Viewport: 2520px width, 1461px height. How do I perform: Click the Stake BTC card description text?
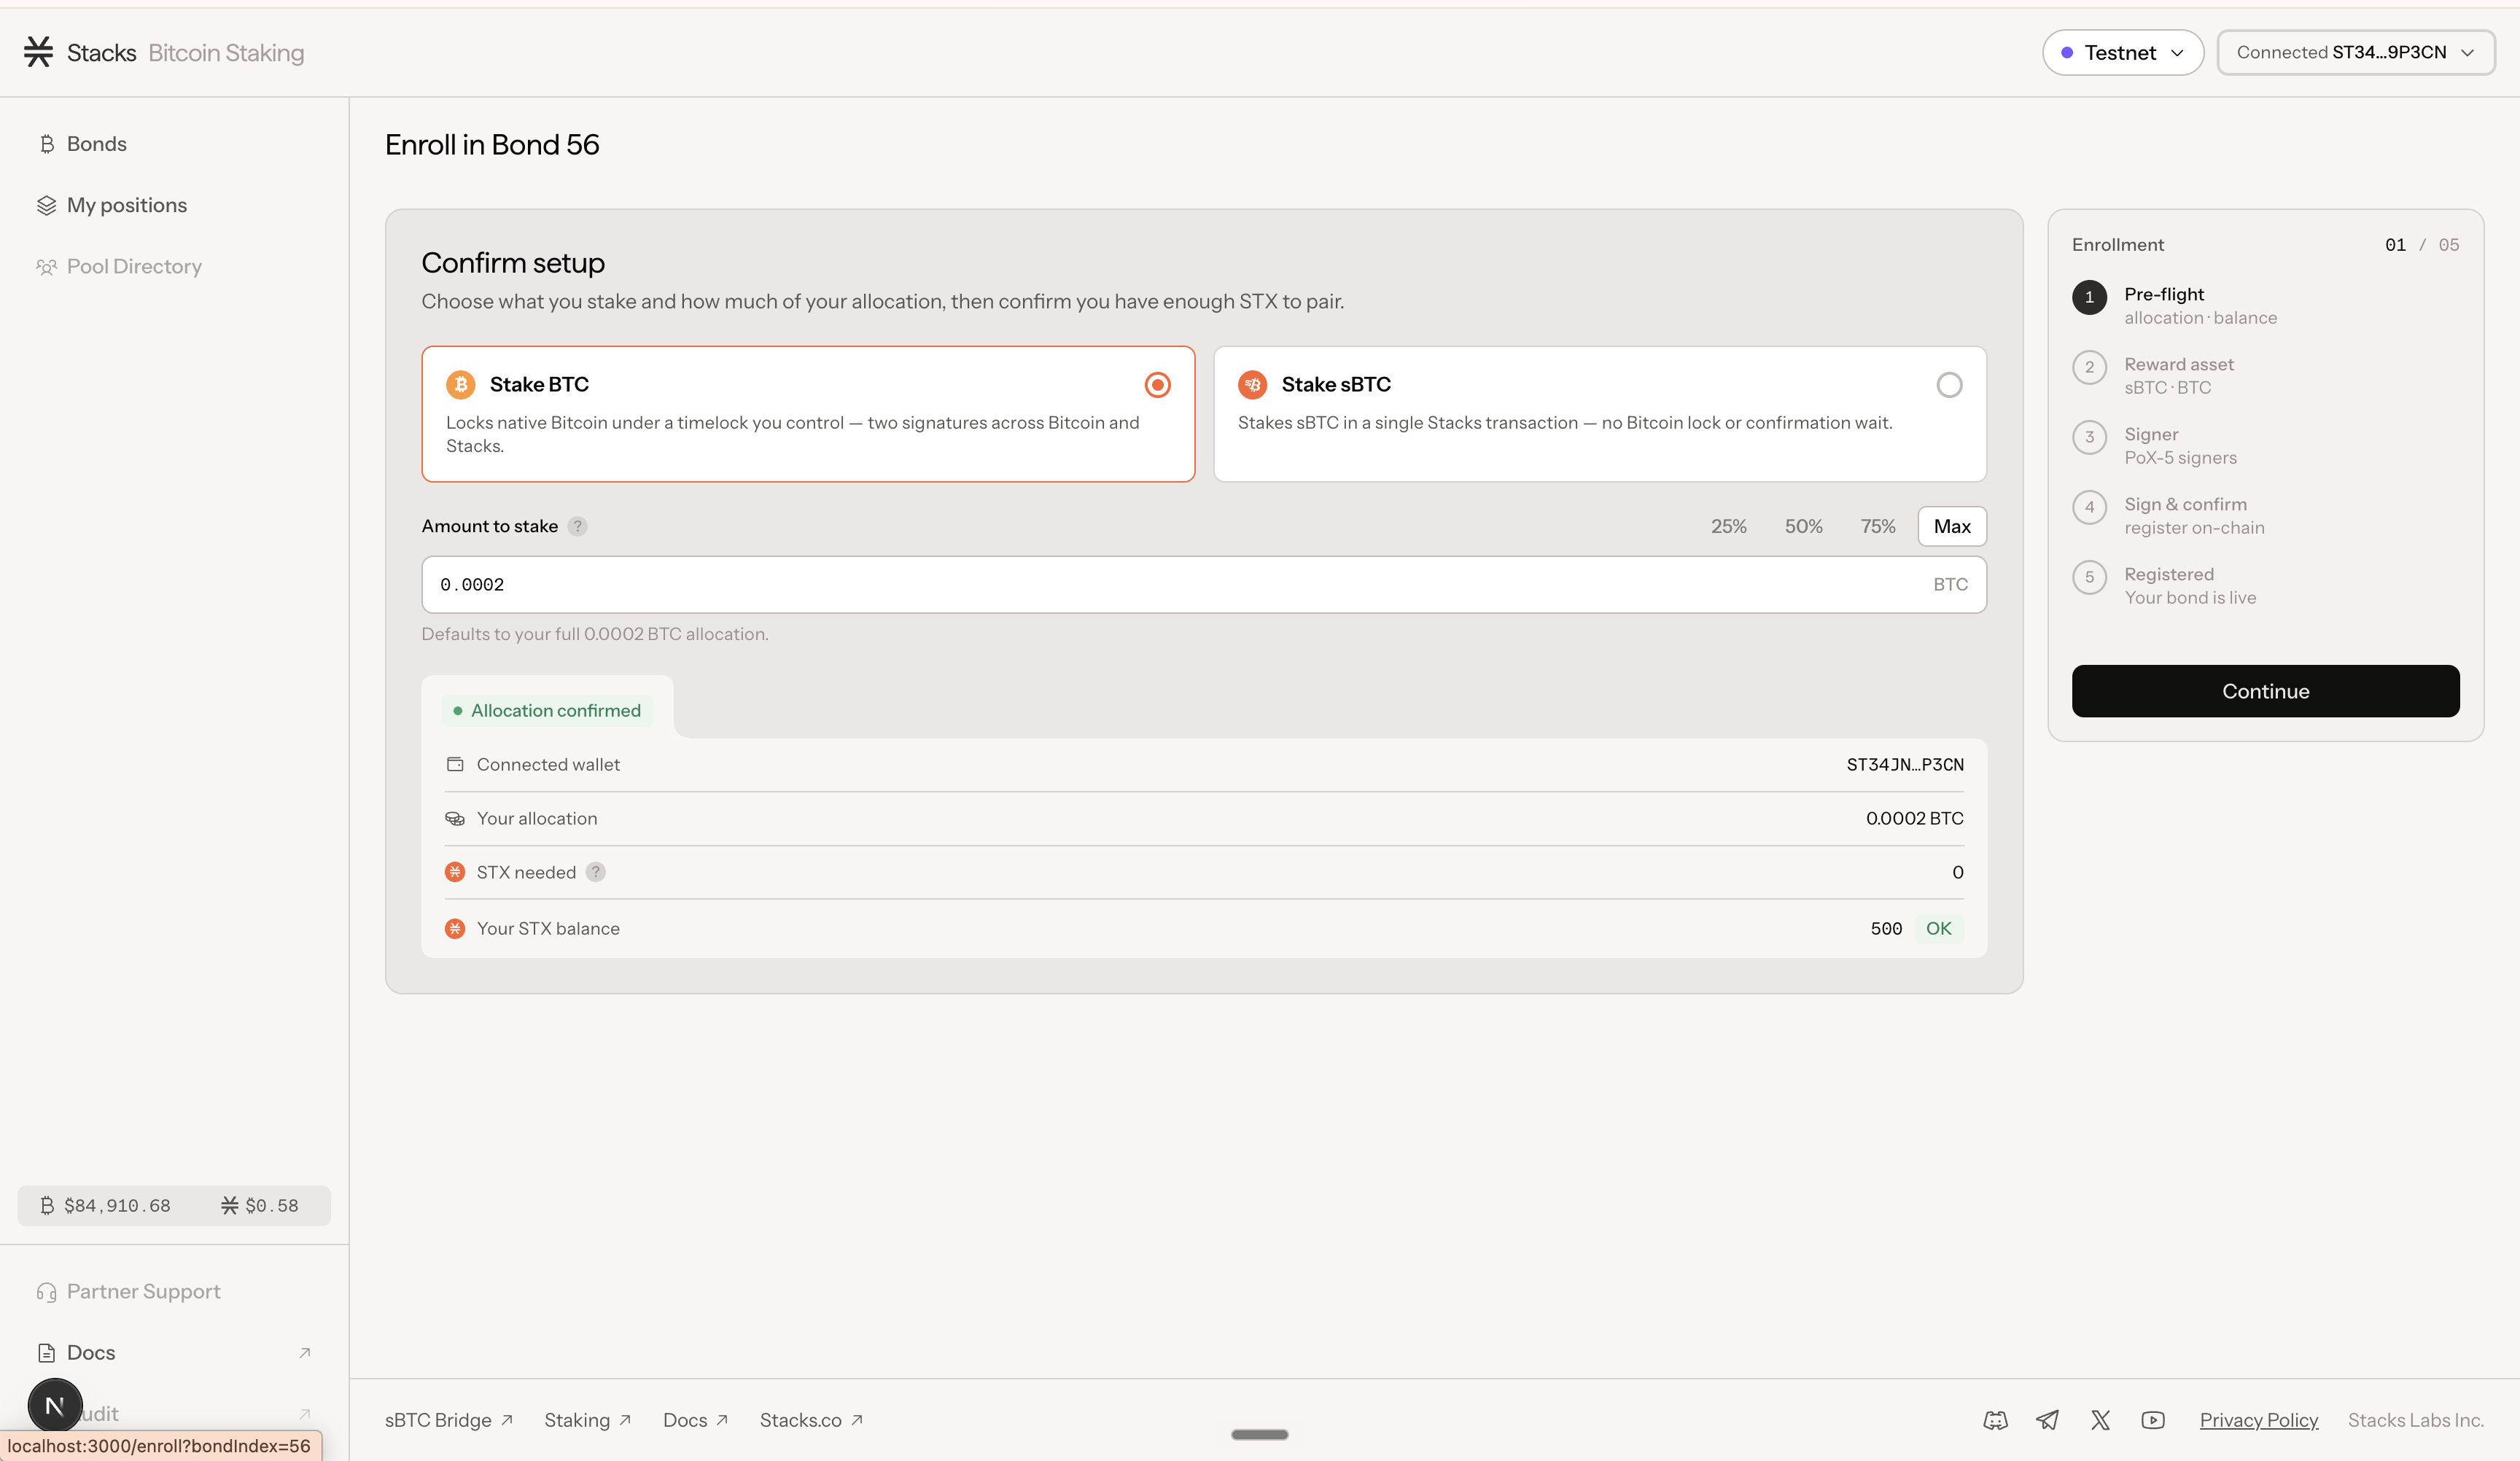tap(793, 434)
